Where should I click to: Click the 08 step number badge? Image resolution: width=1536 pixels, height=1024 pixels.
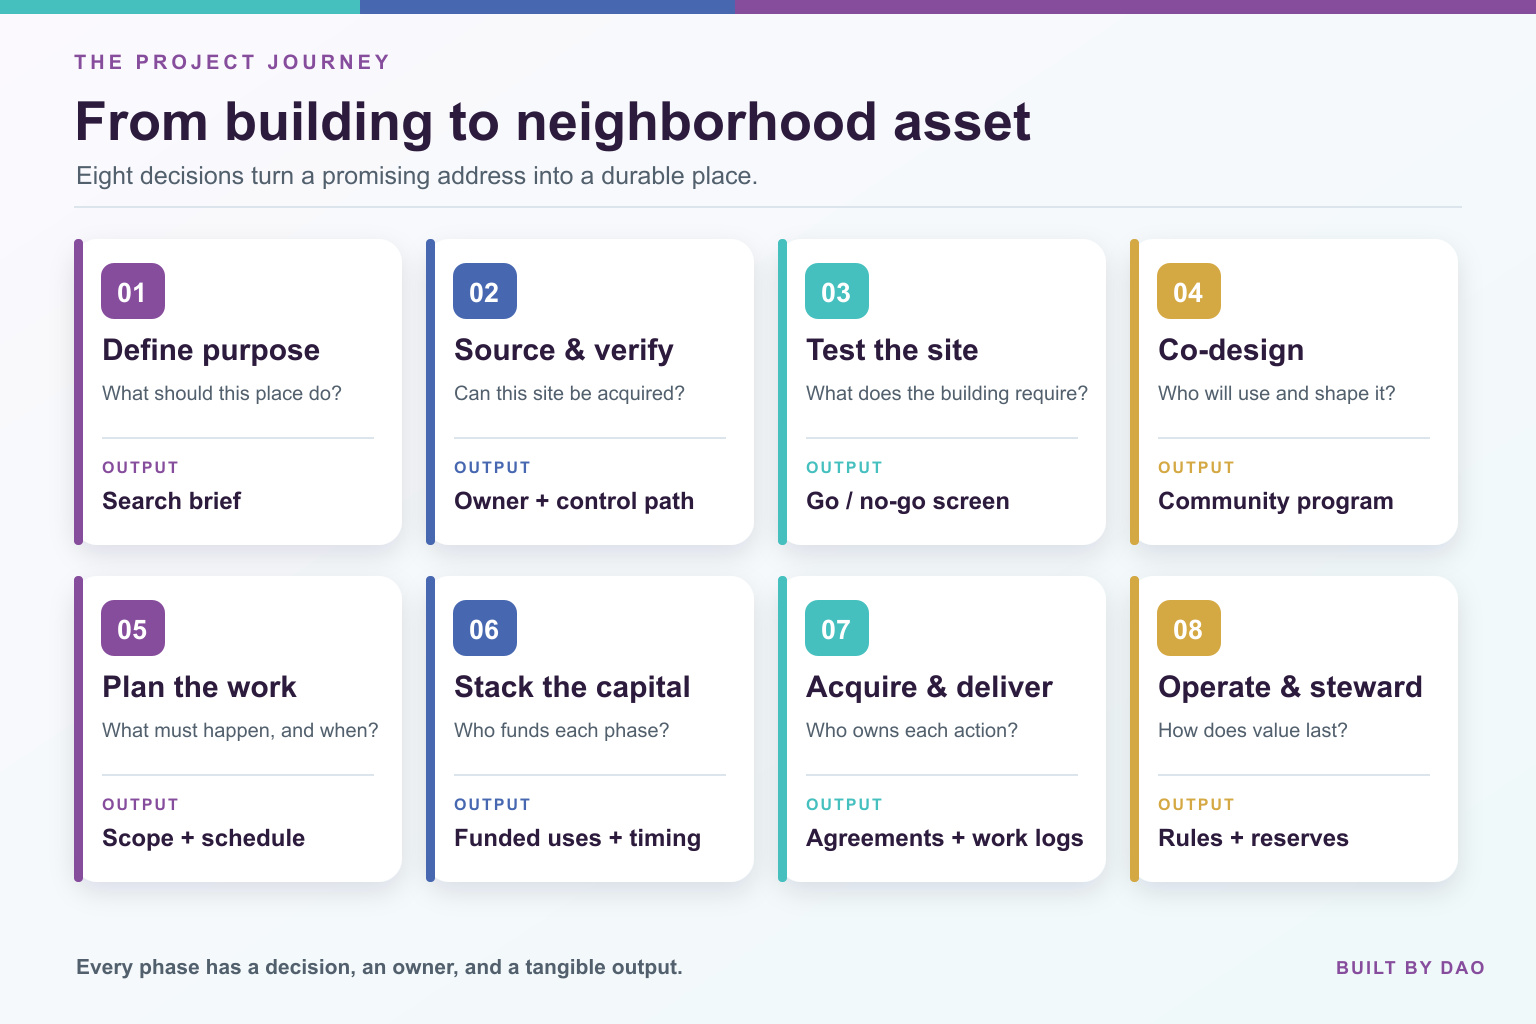pos(1189,628)
